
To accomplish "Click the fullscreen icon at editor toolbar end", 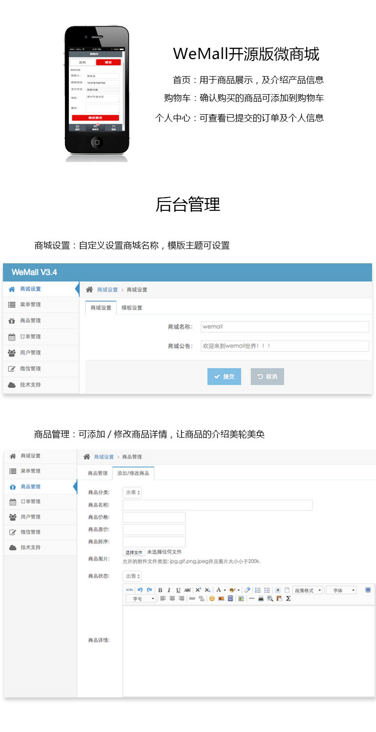I will 368,590.
